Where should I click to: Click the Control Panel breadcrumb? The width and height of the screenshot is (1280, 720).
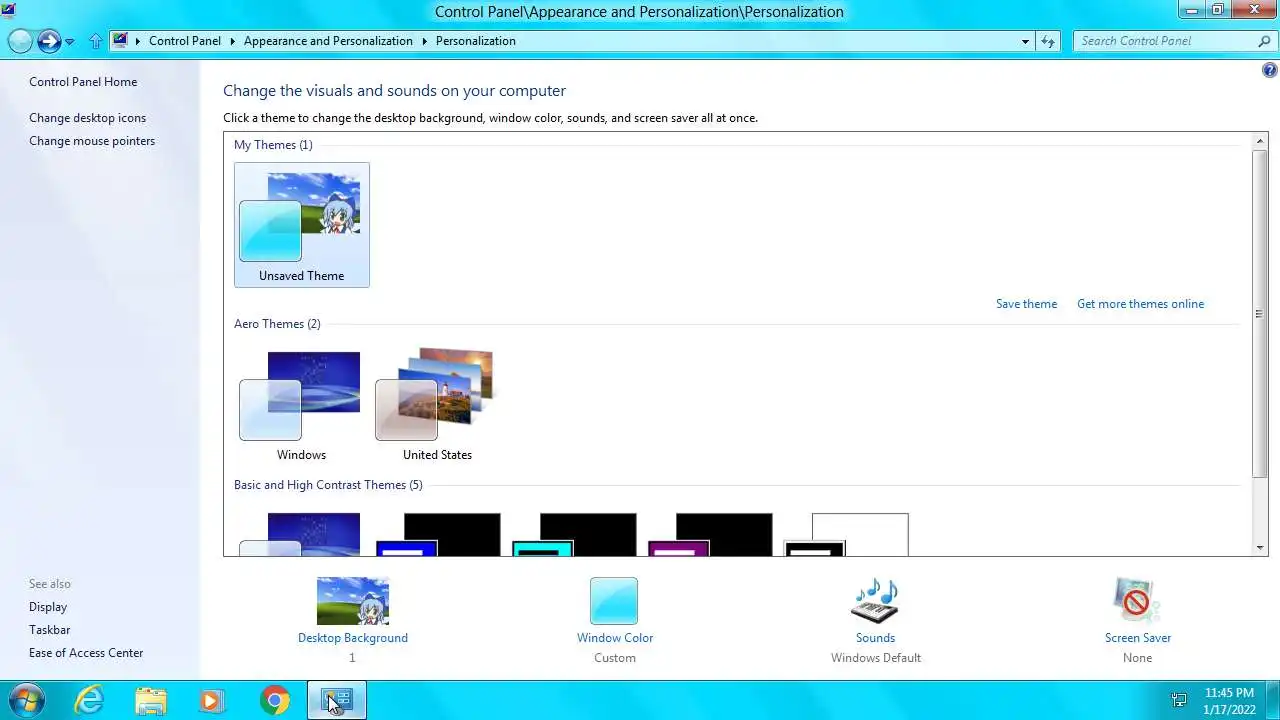185,41
